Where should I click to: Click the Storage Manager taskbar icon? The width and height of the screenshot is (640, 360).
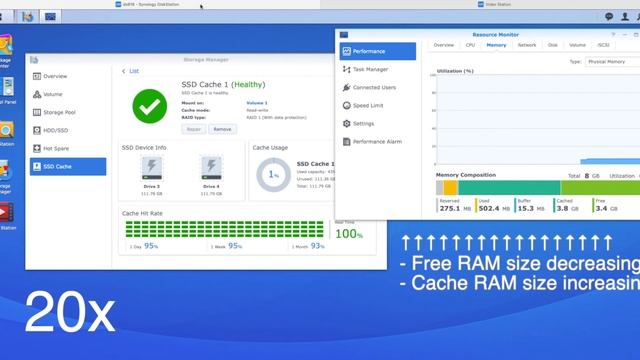(28, 17)
